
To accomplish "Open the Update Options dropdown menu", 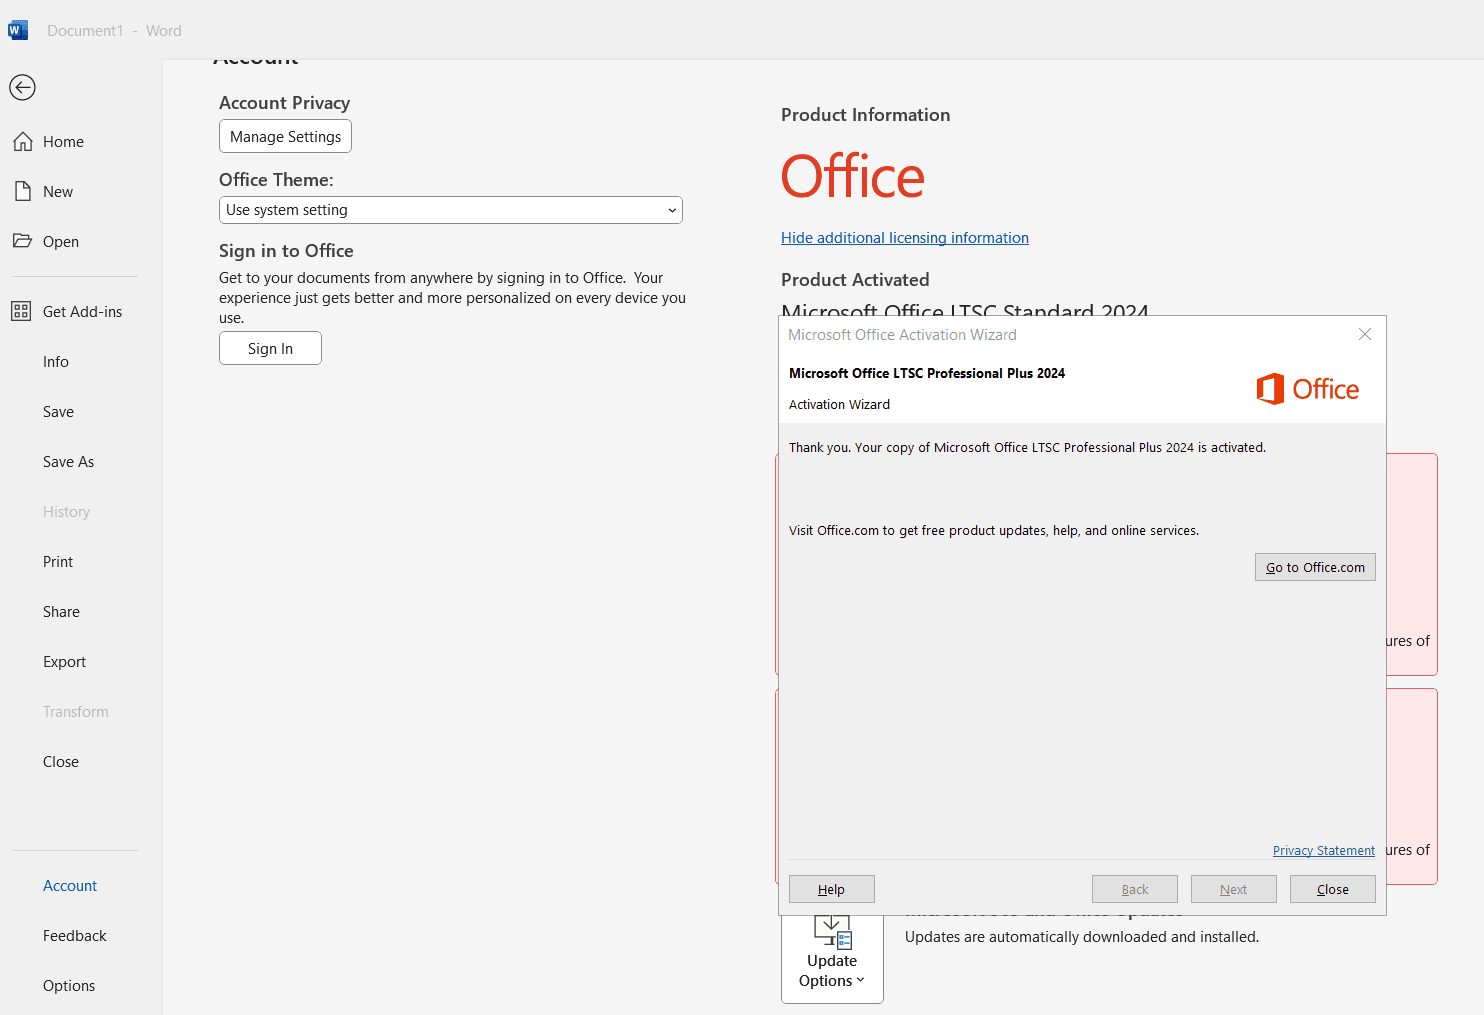I will [832, 971].
